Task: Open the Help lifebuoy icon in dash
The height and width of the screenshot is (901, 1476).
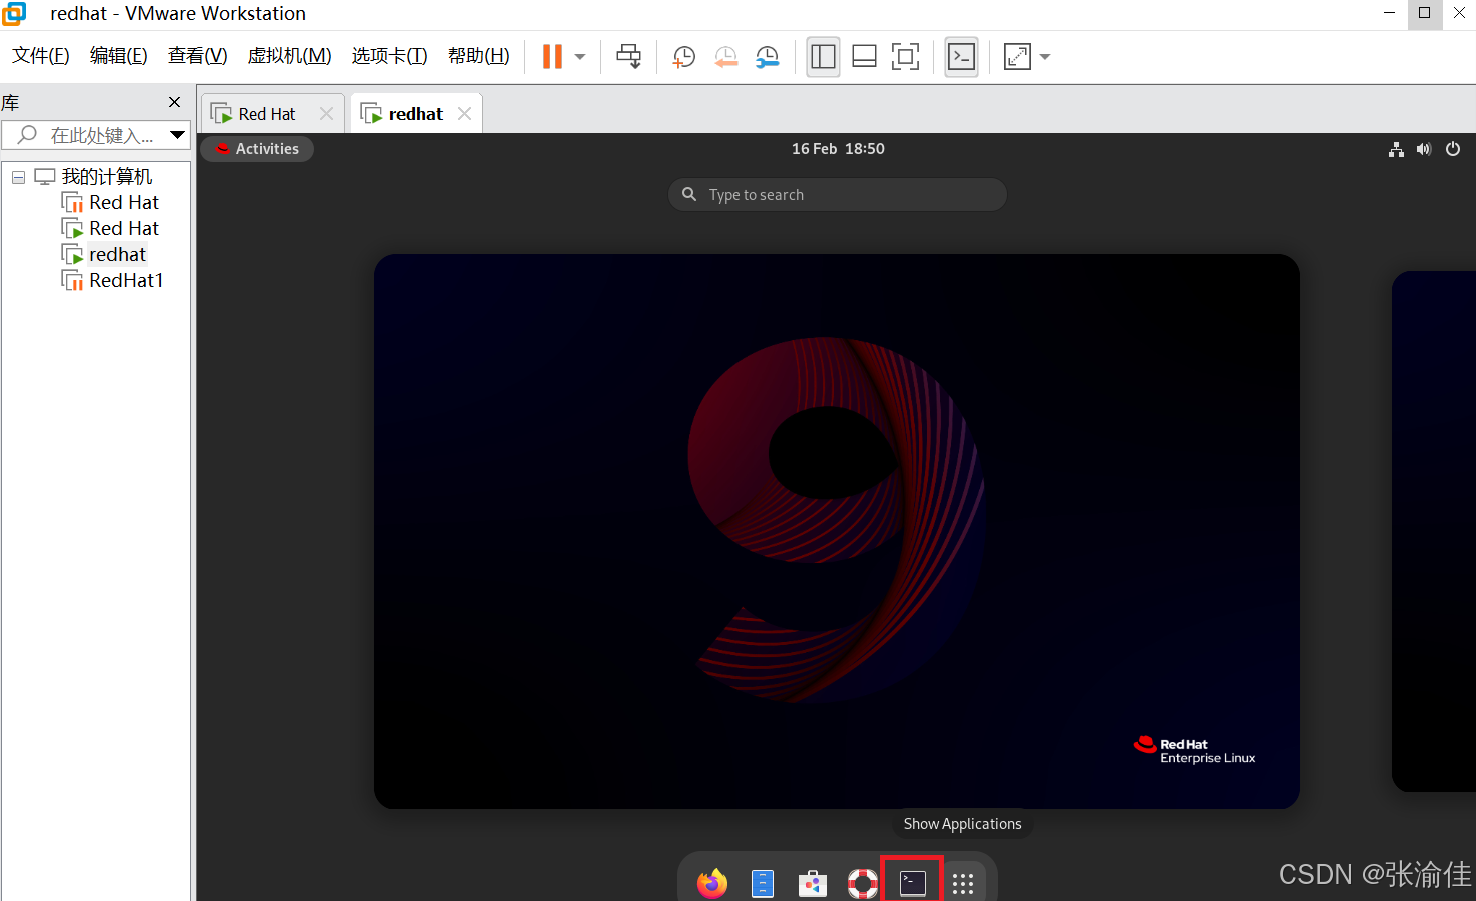Action: [x=863, y=883]
